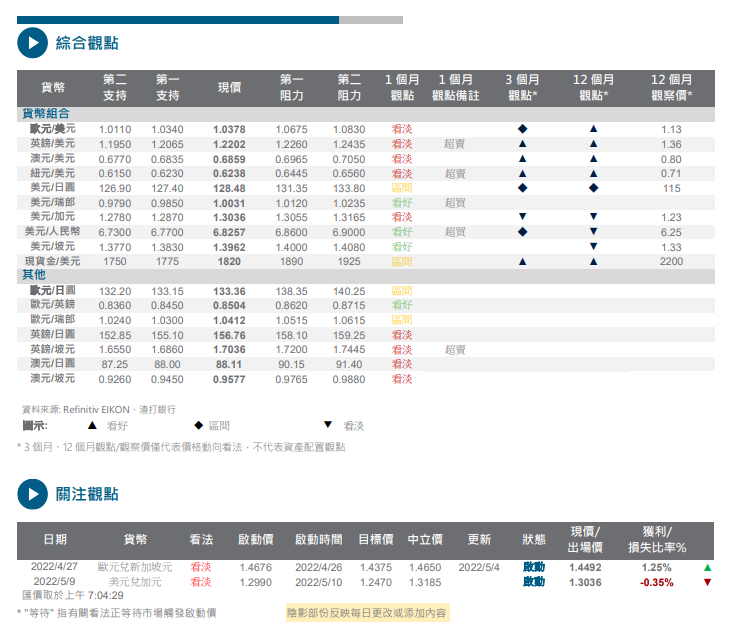740x643 pixels.
Task: Click 啟動 status in the 2022/5/9 row
Action: tap(534, 582)
